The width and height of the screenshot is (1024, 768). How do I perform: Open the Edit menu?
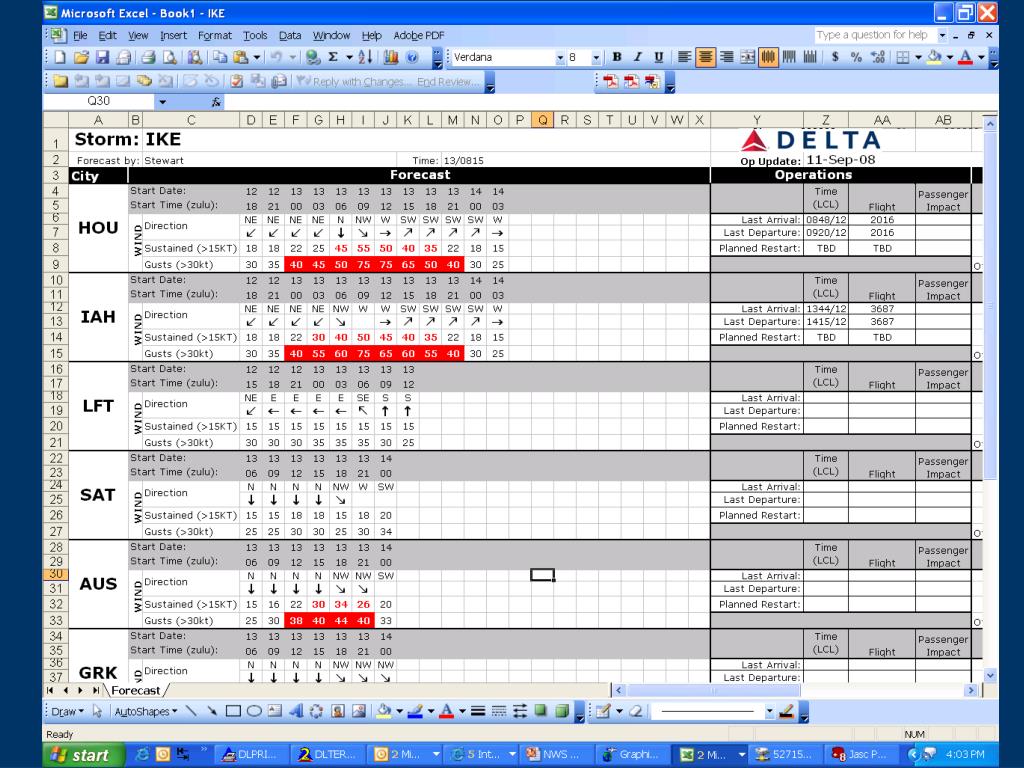click(107, 35)
